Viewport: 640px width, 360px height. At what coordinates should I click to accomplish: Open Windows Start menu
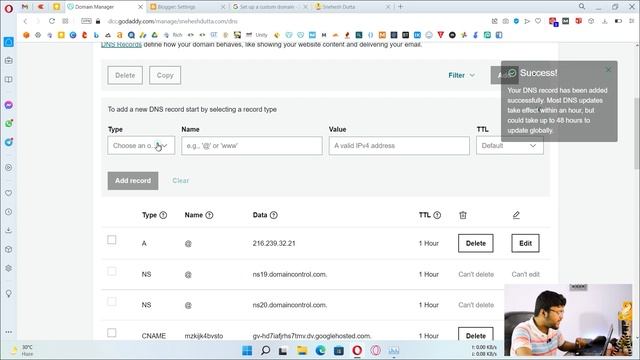(247, 350)
